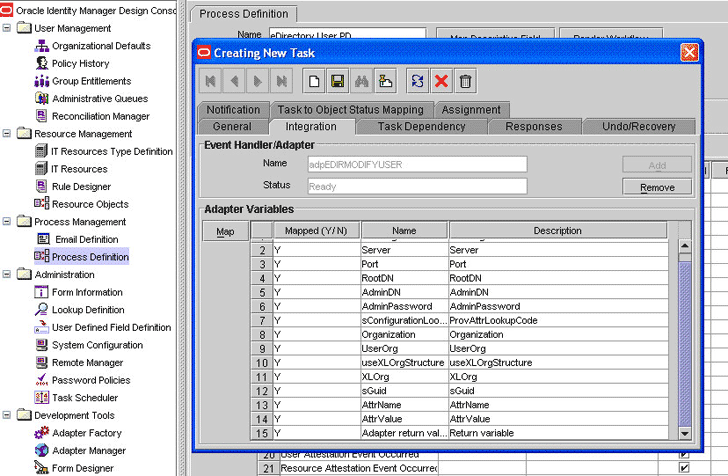Toggle checkbox in Resource Attestation Event row
Image resolution: width=728 pixels, height=476 pixels.
point(684,468)
